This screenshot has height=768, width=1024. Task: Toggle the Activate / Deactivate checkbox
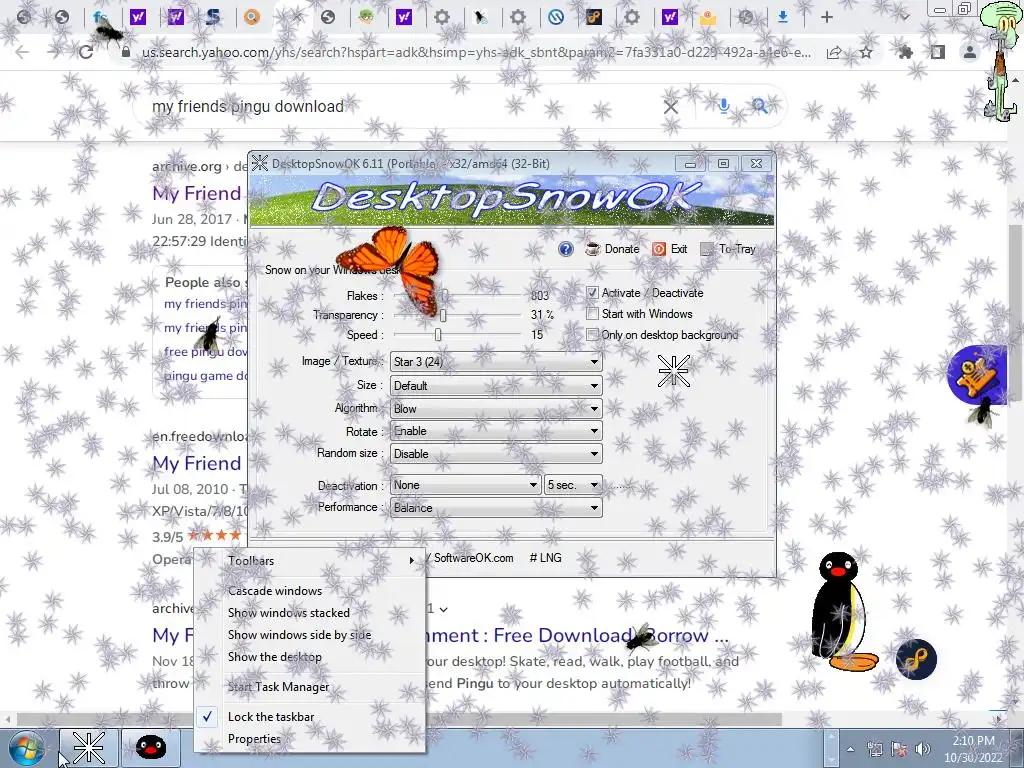[592, 293]
